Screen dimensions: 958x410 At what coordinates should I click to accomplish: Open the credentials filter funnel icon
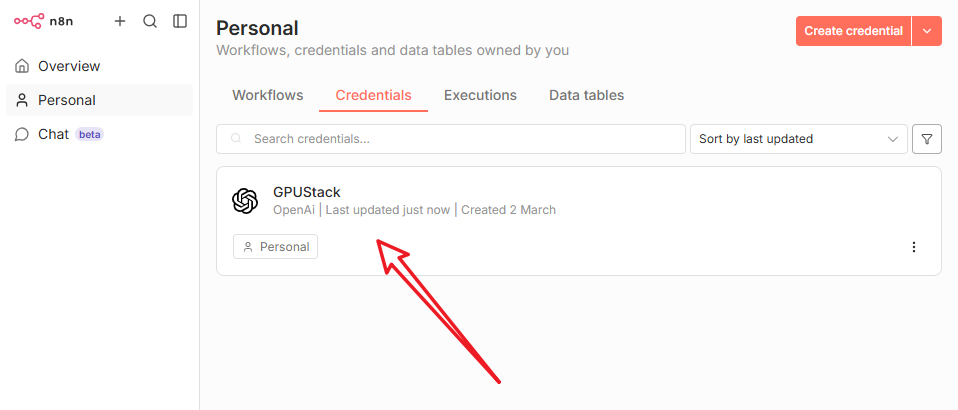(927, 139)
